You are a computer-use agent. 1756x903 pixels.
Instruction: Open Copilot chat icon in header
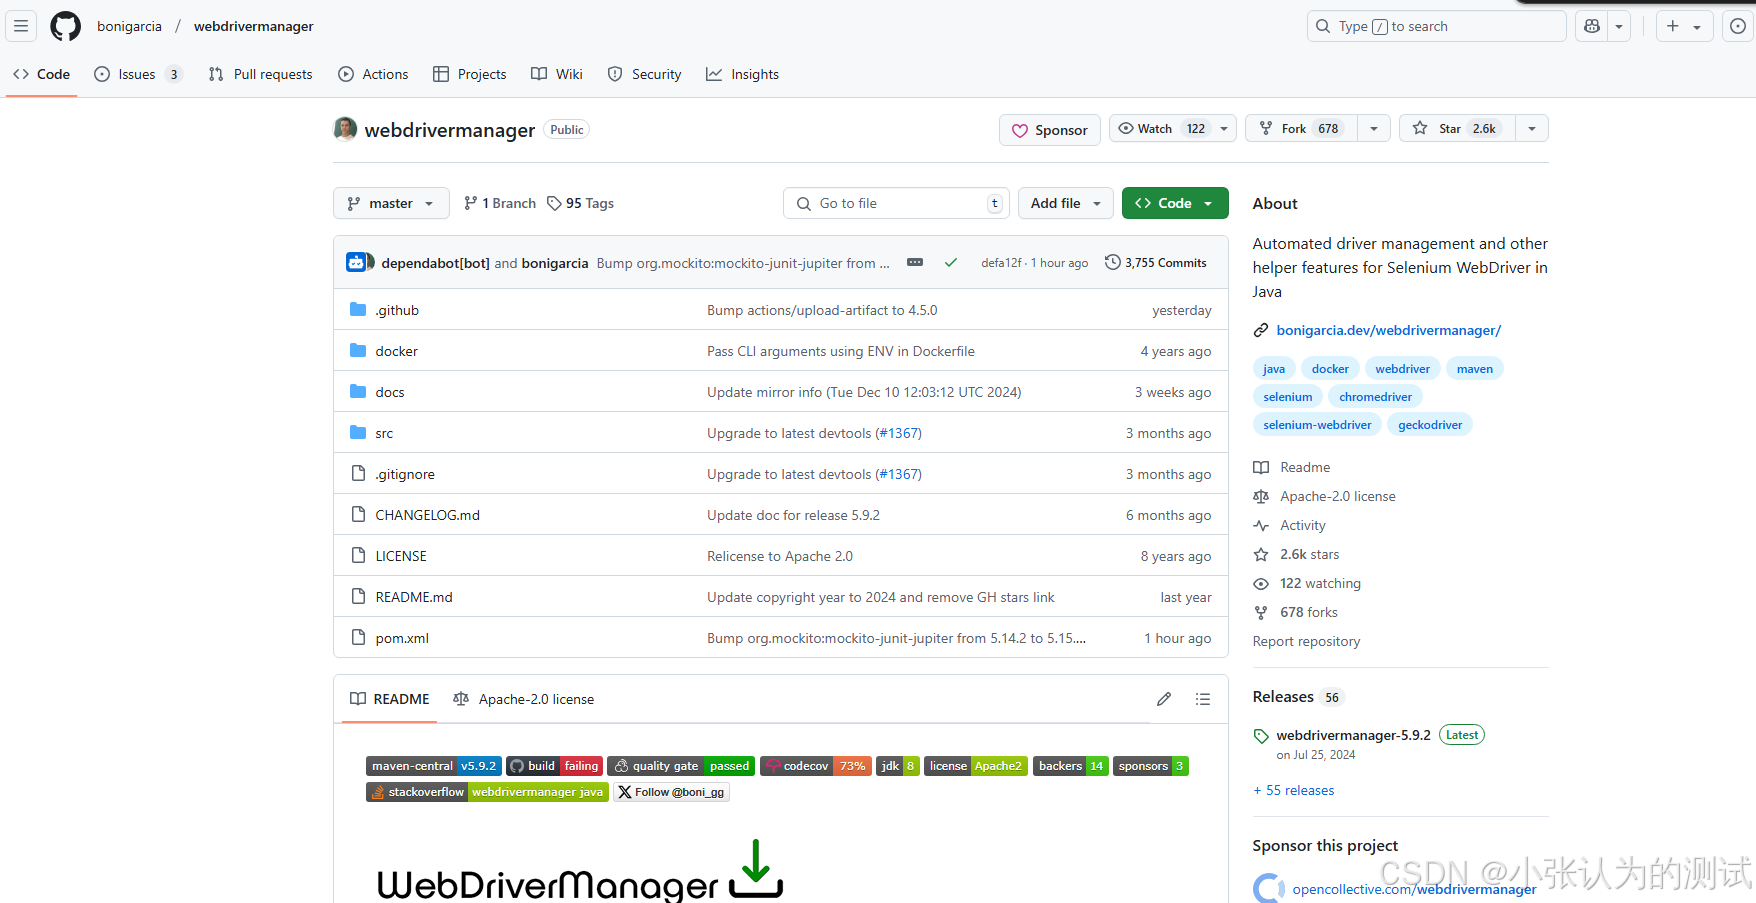tap(1592, 26)
